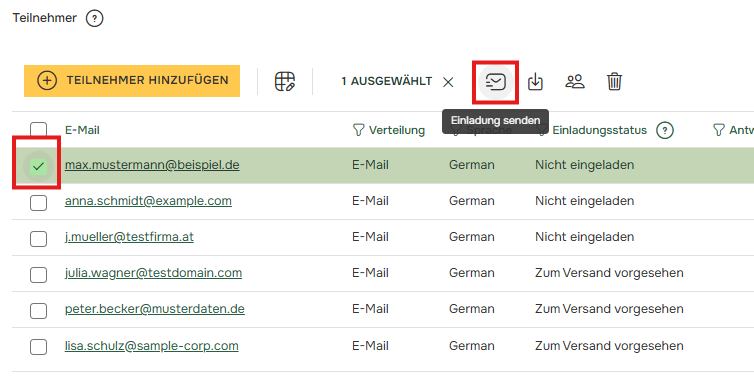Click Zum Versand vorgesehen in peter.becker row
Image resolution: width=754 pixels, height=388 pixels.
[x=609, y=309]
